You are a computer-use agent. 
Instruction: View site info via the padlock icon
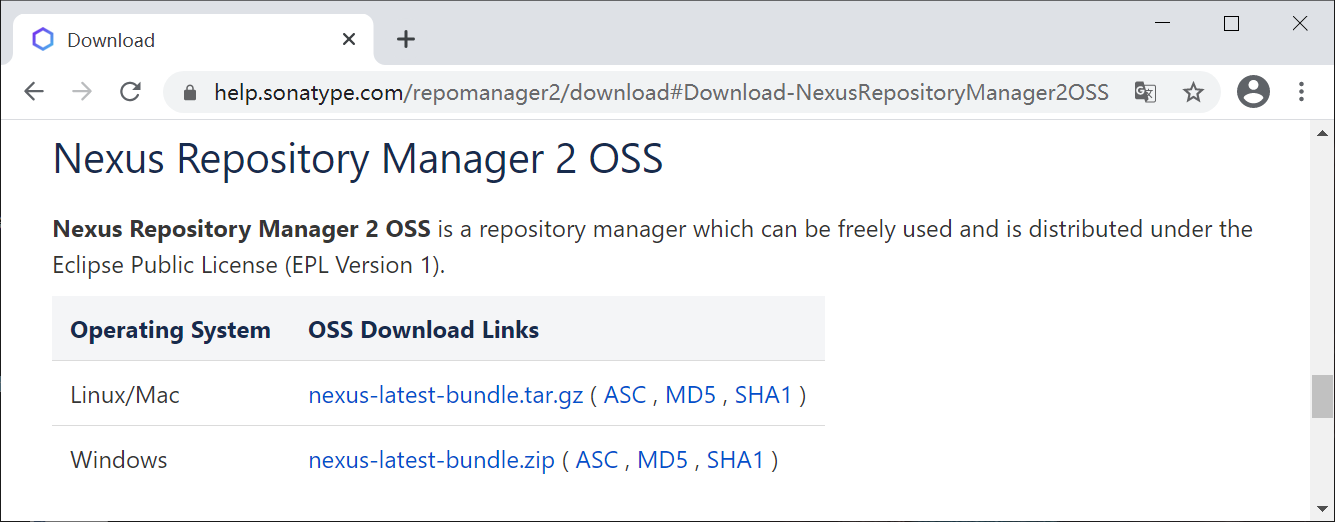point(191,93)
